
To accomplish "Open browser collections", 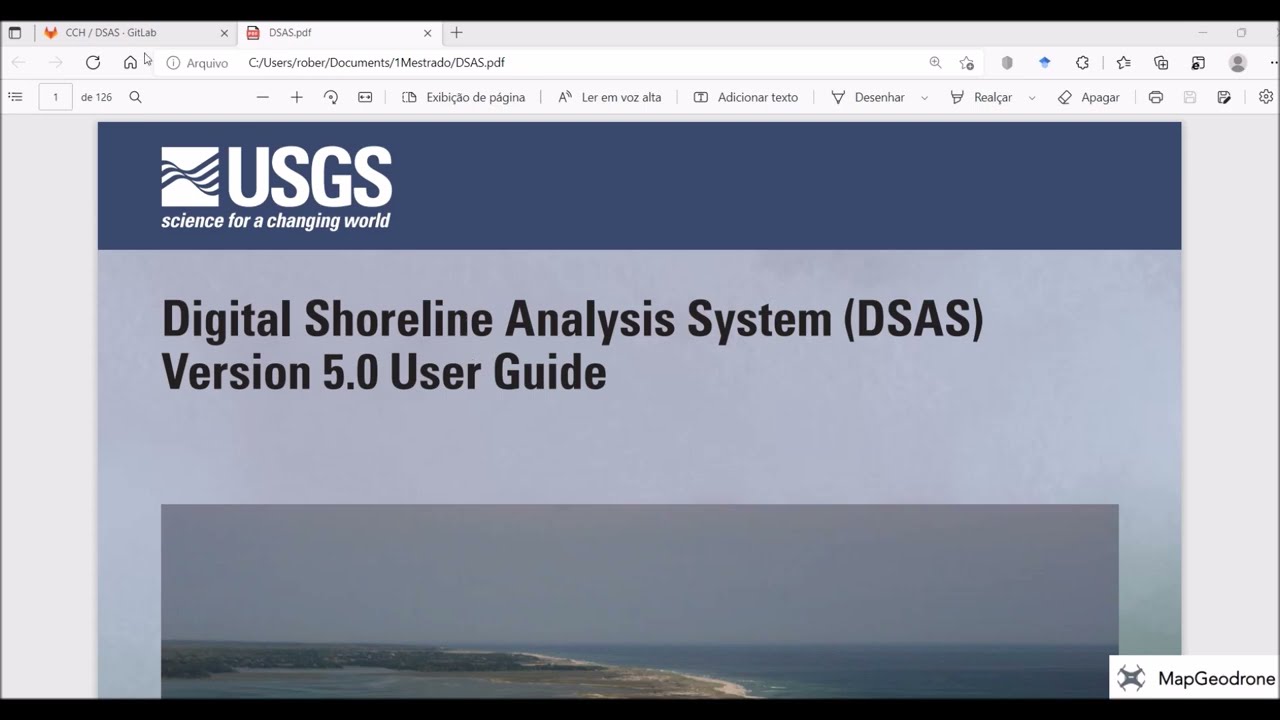I will coord(1161,62).
